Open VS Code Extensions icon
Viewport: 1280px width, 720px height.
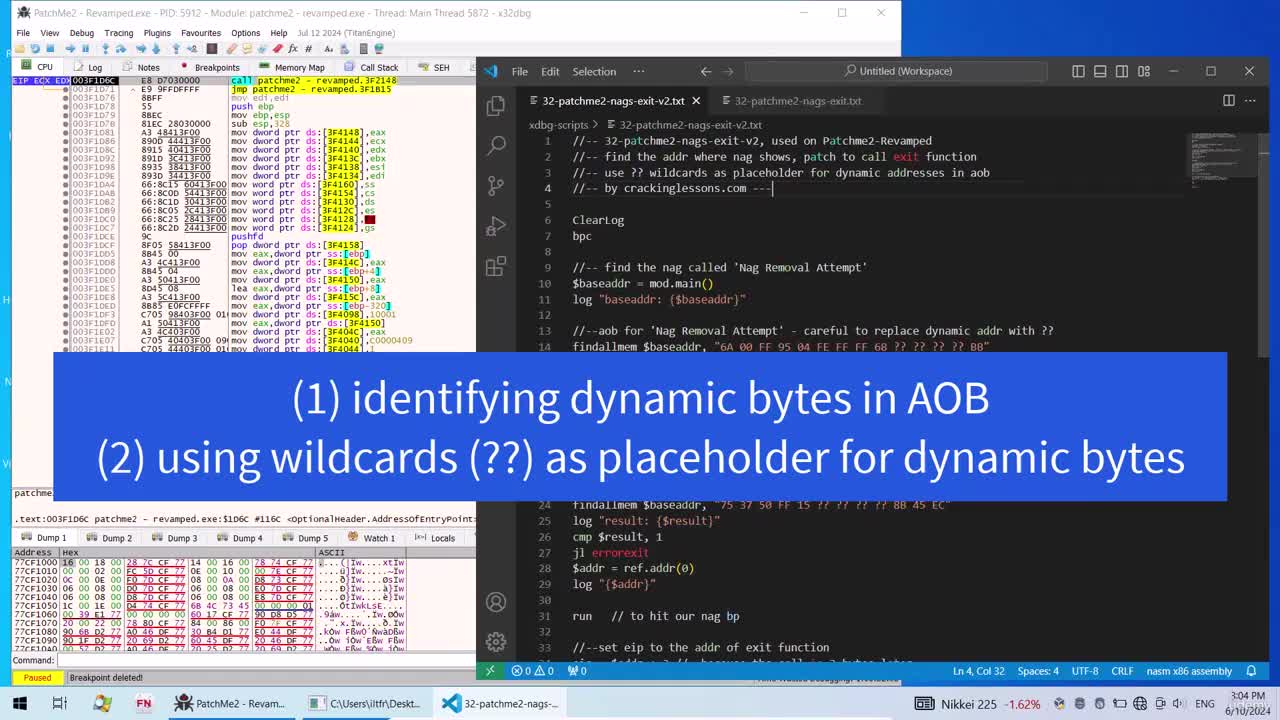(x=496, y=266)
